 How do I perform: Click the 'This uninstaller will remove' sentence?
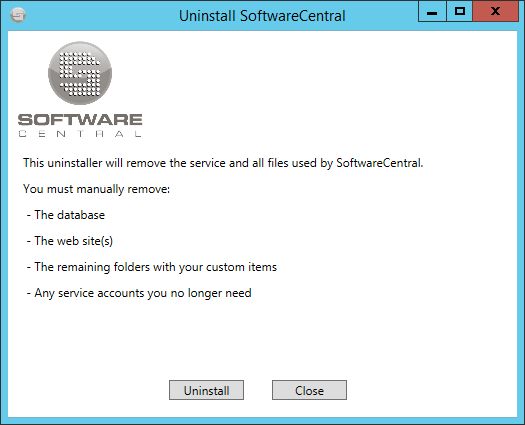pyautogui.click(x=223, y=163)
